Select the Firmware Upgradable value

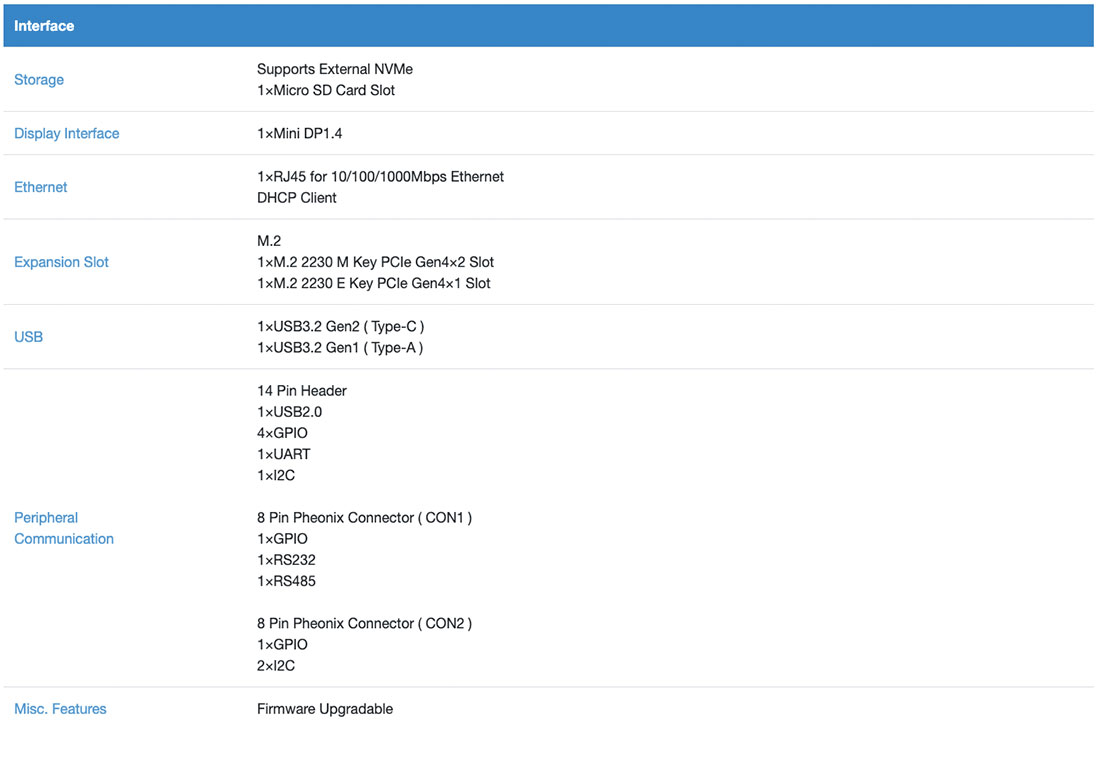point(324,709)
